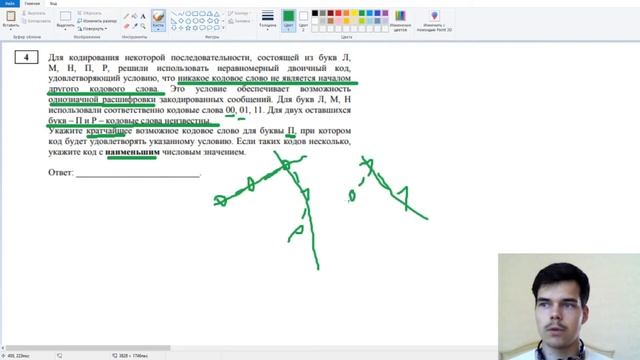Choose the Right triangle shape

click(174, 21)
